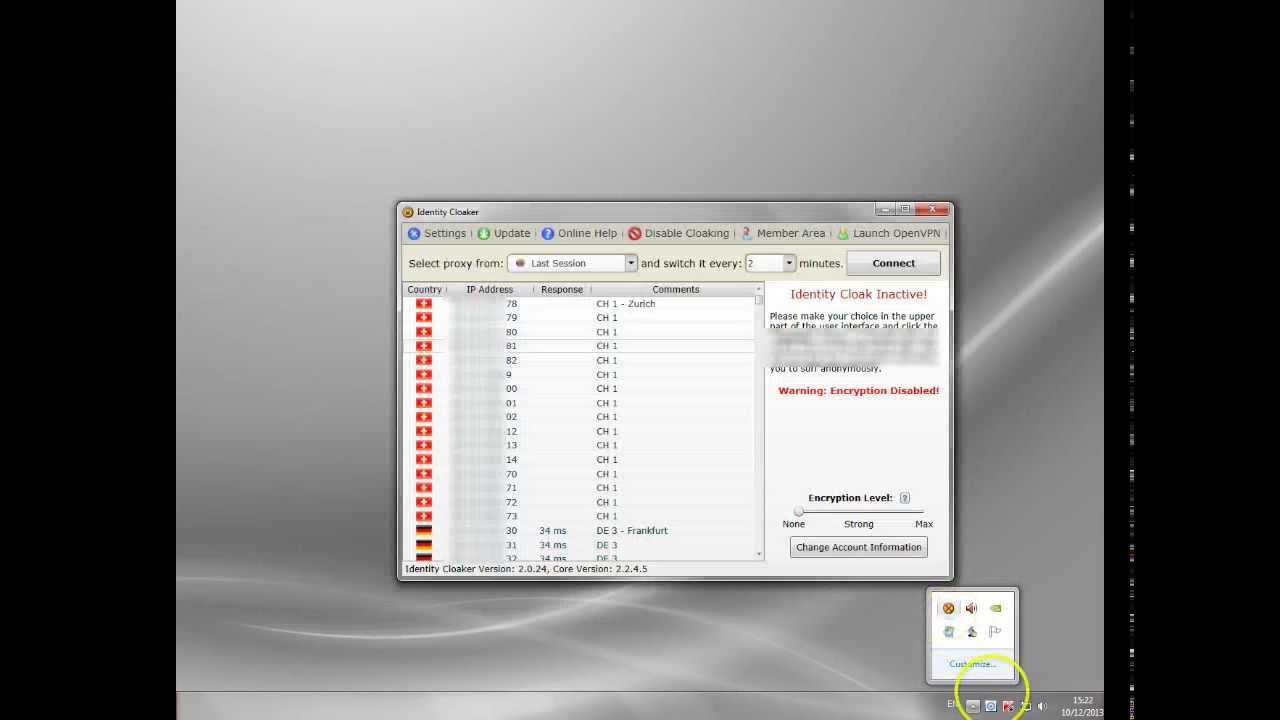
Task: Select proxy row ending in 79
Action: [x=579, y=318]
